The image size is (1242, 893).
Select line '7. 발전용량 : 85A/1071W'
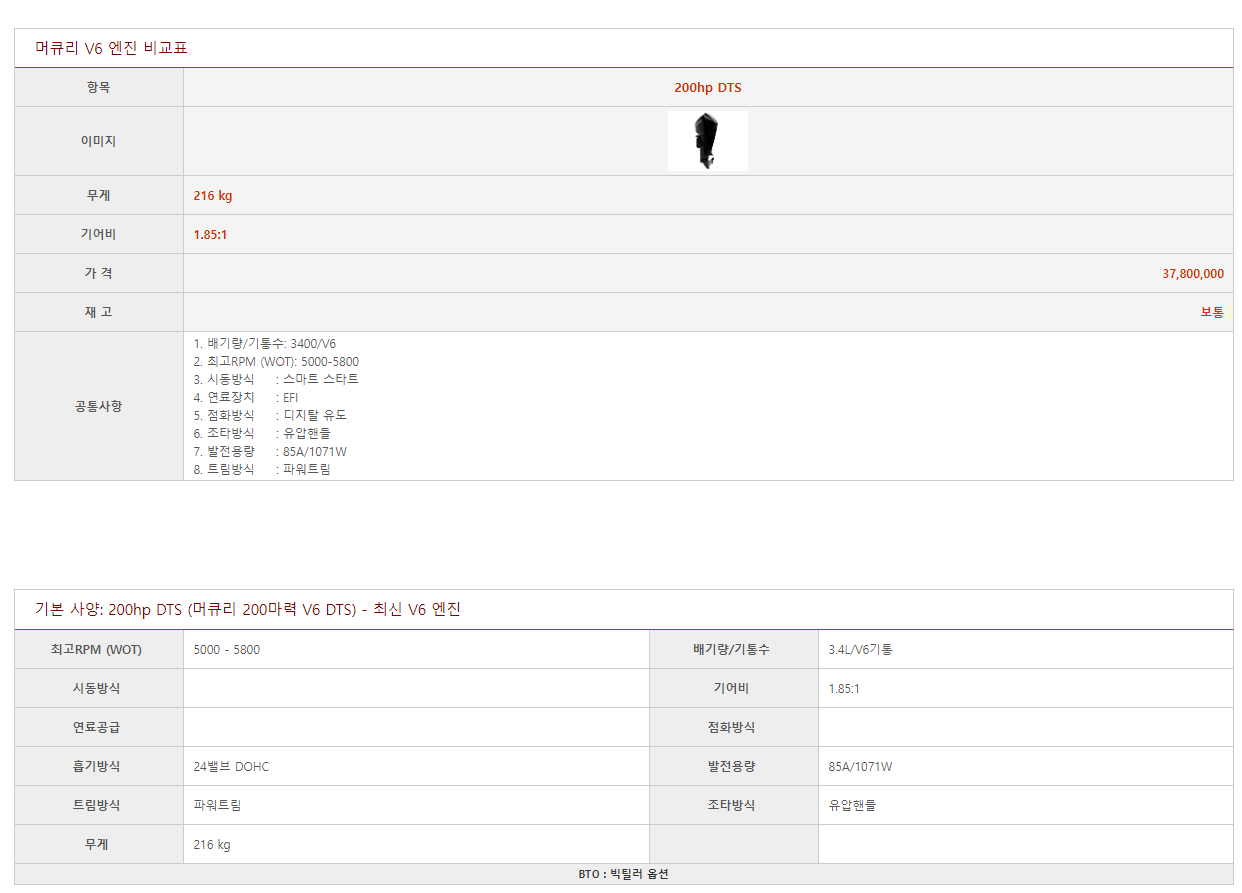tap(270, 451)
